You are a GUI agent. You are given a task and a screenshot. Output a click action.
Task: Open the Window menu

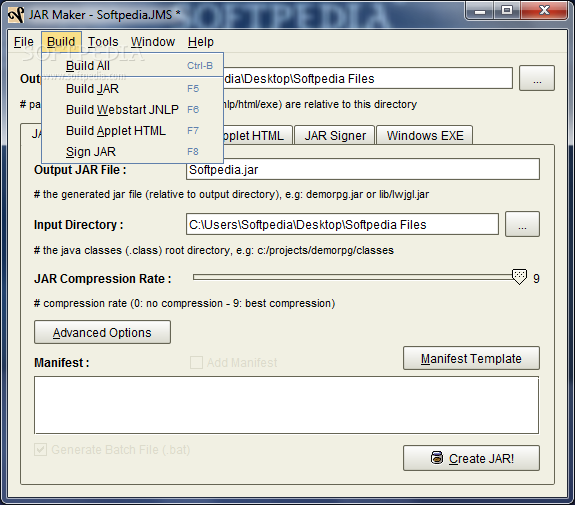coord(153,42)
